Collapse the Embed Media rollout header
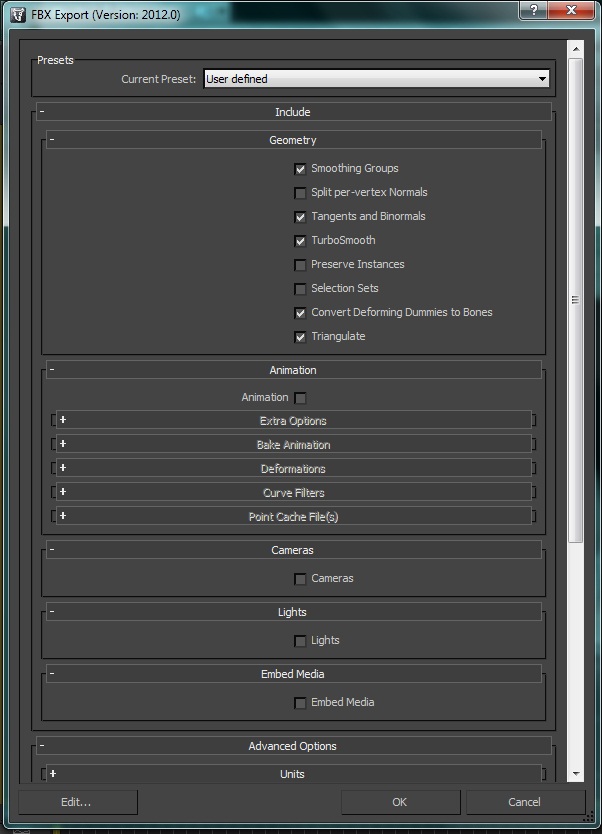Viewport: 602px width, 834px height. coord(294,673)
